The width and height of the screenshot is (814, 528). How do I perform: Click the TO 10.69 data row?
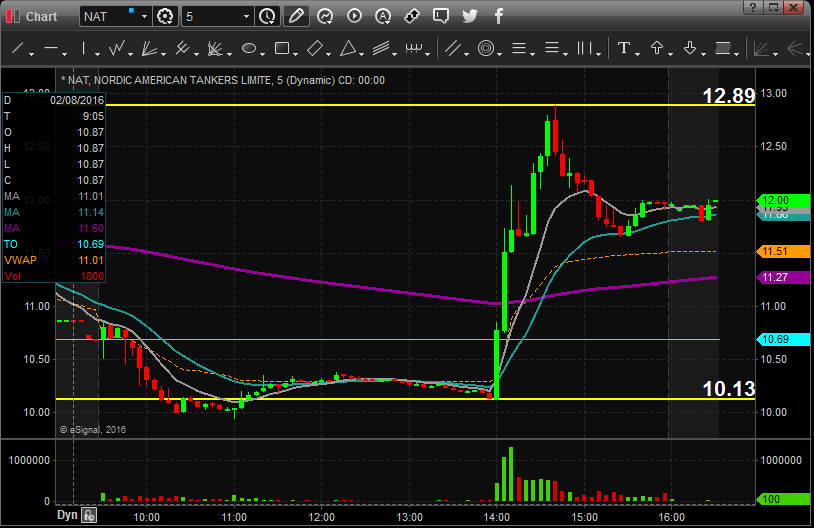click(x=54, y=244)
